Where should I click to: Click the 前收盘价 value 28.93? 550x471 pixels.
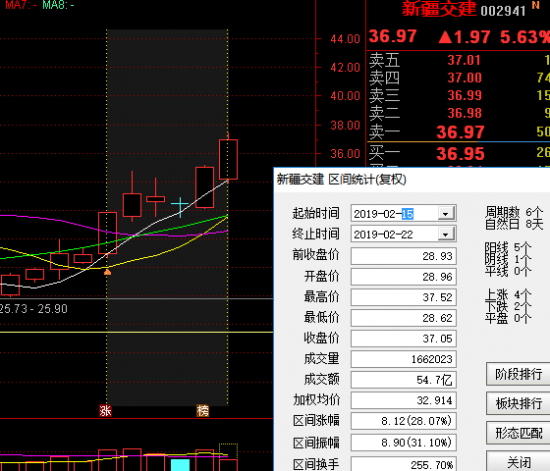(x=403, y=256)
